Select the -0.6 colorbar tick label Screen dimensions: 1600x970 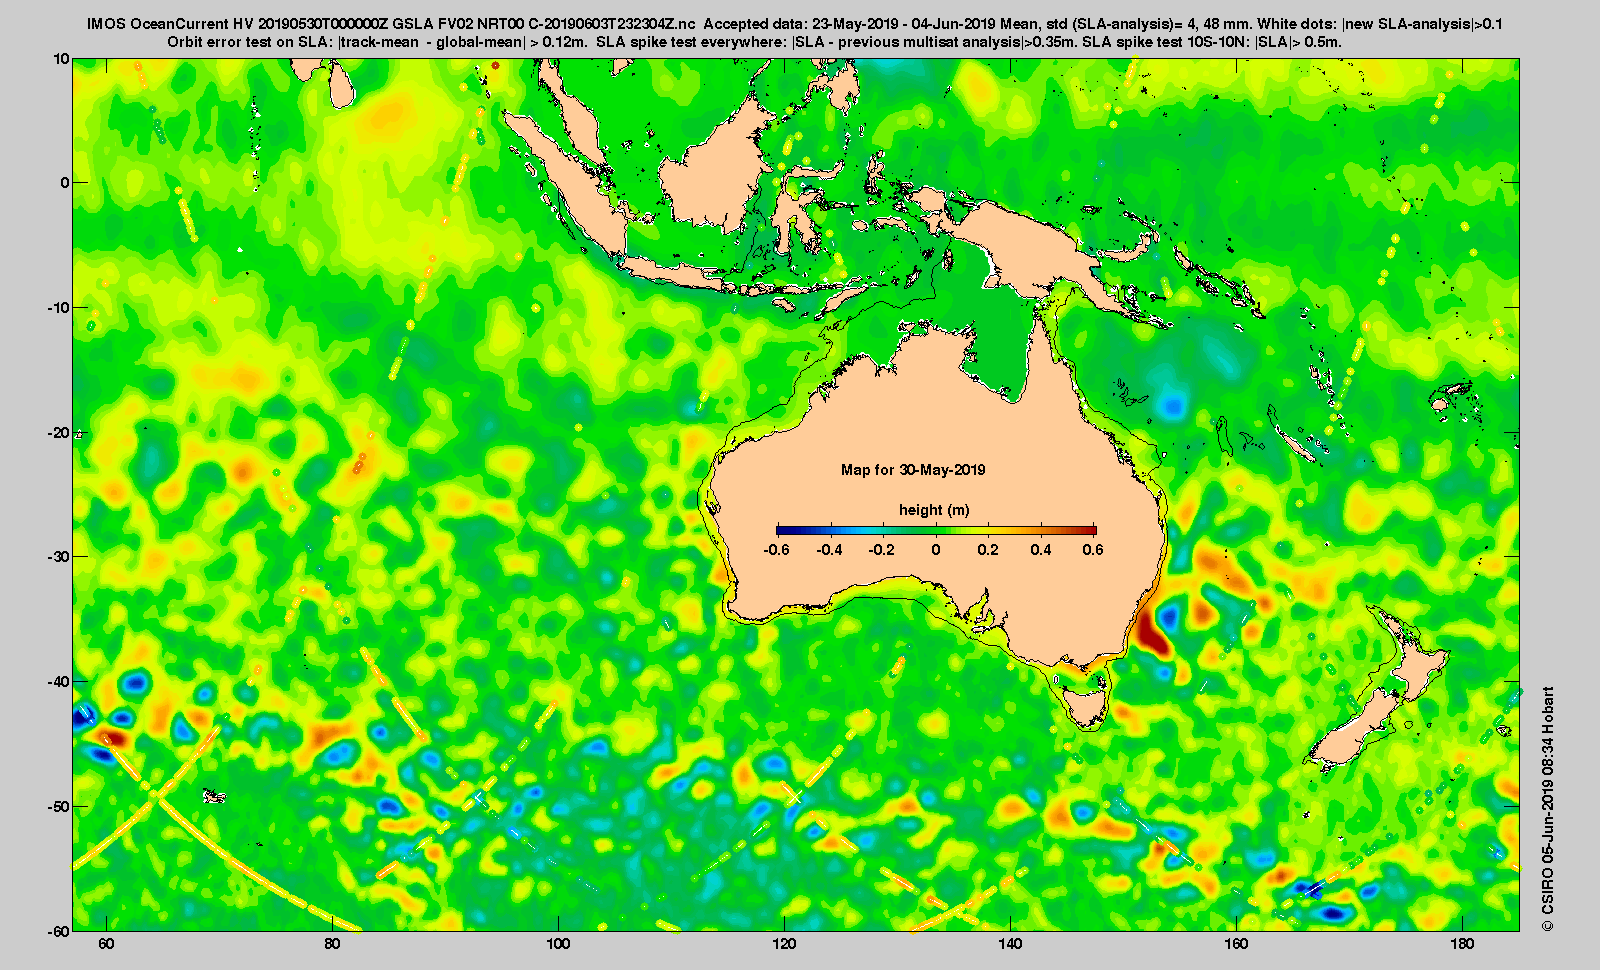point(776,550)
